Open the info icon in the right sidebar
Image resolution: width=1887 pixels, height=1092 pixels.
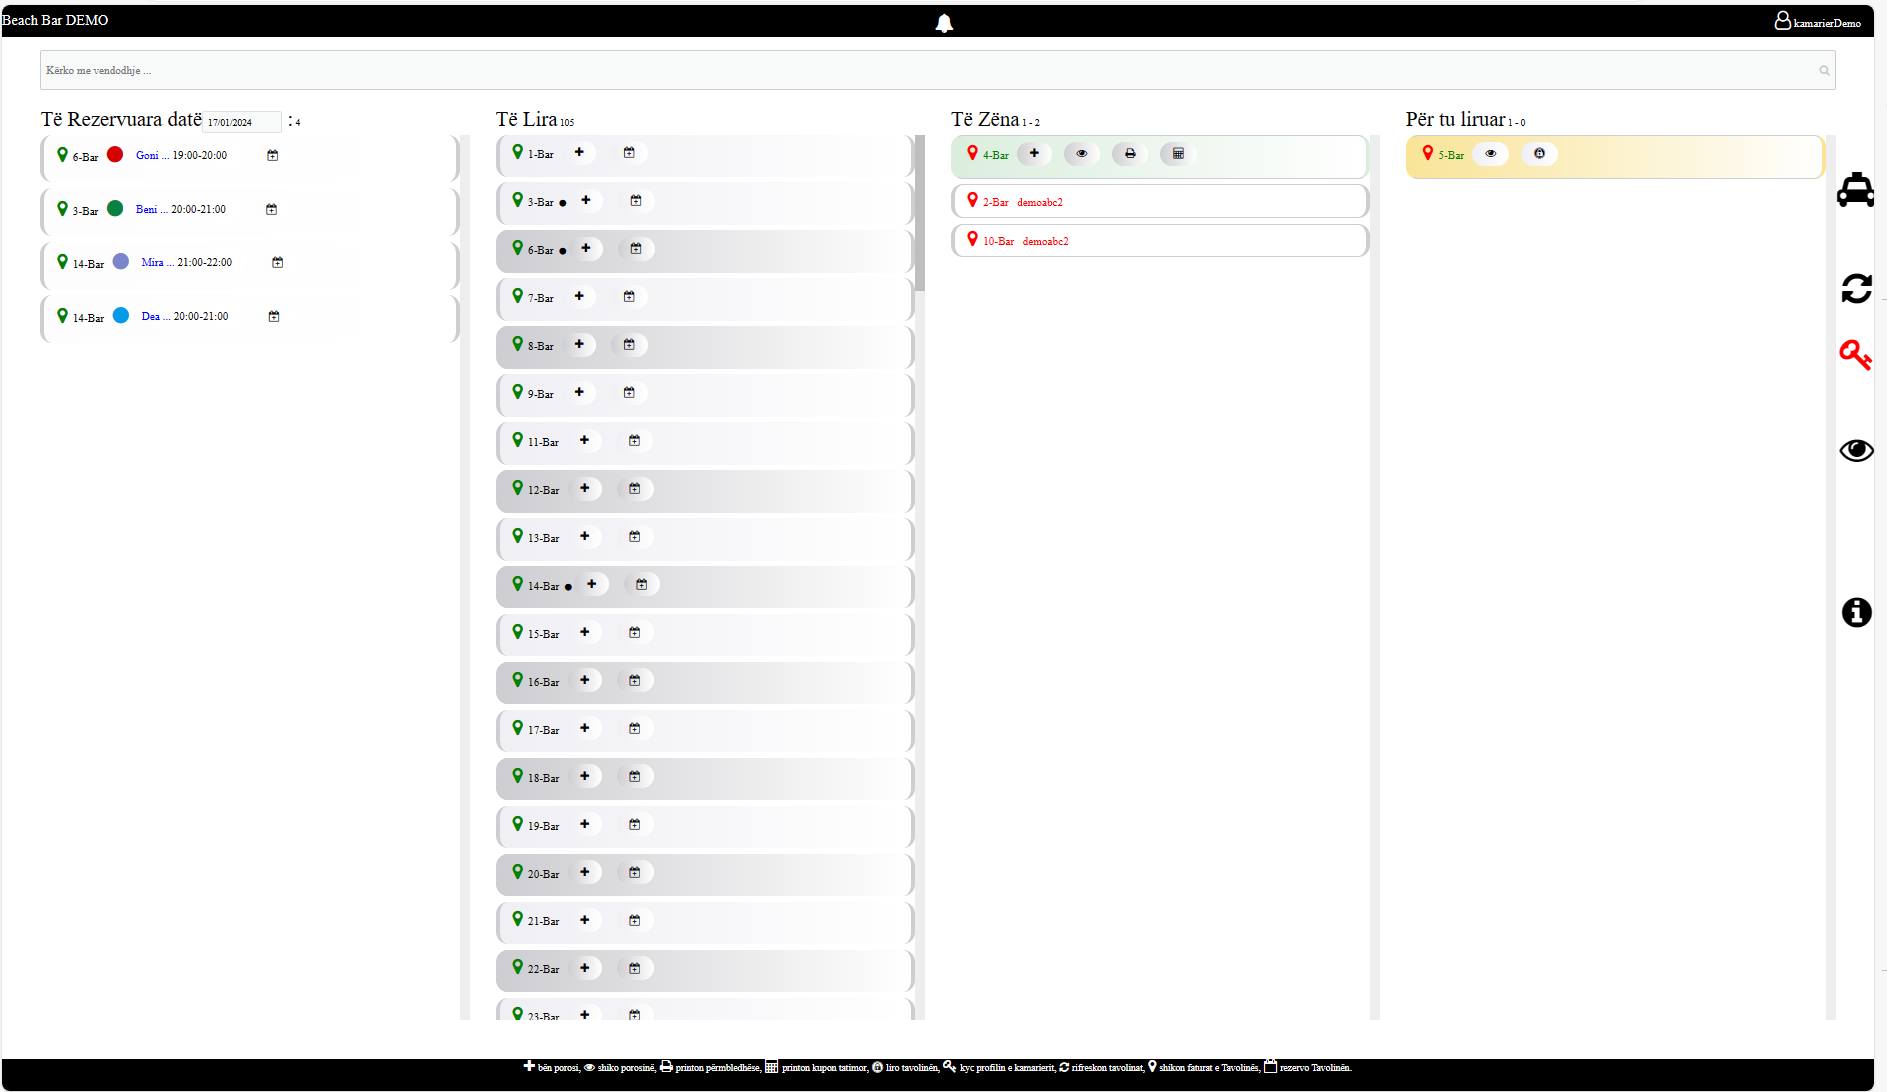[x=1856, y=612]
